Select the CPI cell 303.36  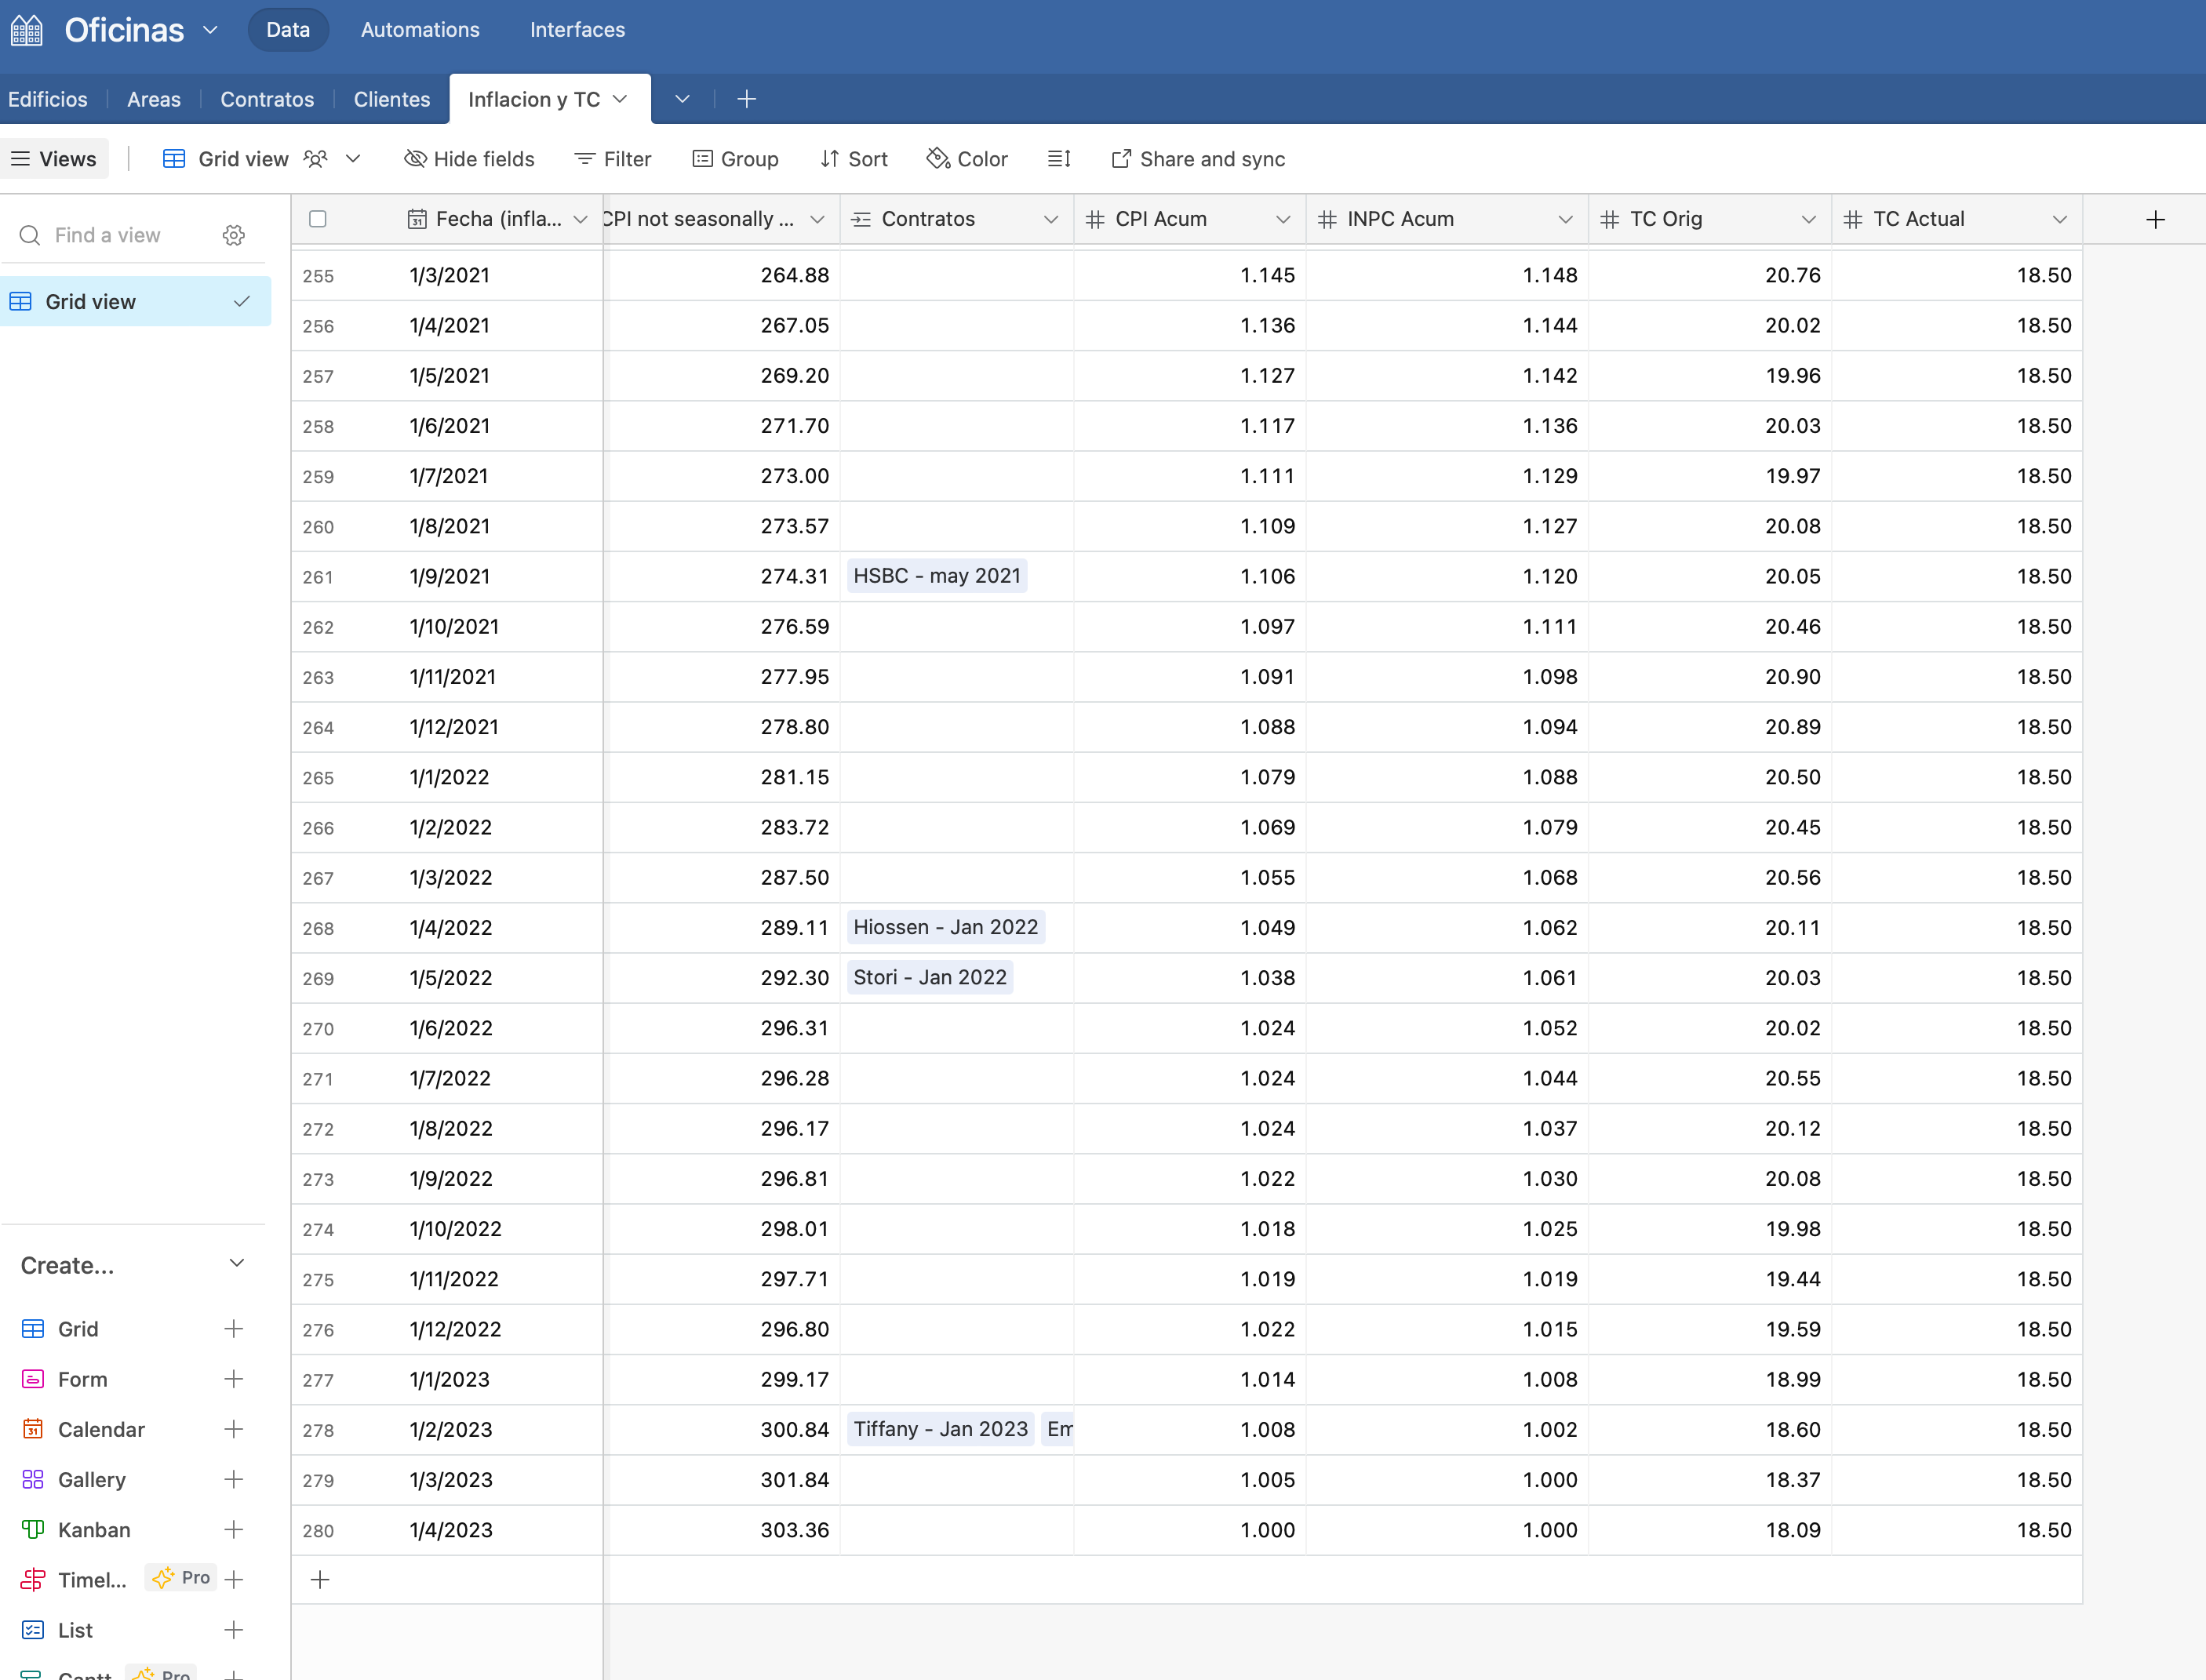click(722, 1530)
